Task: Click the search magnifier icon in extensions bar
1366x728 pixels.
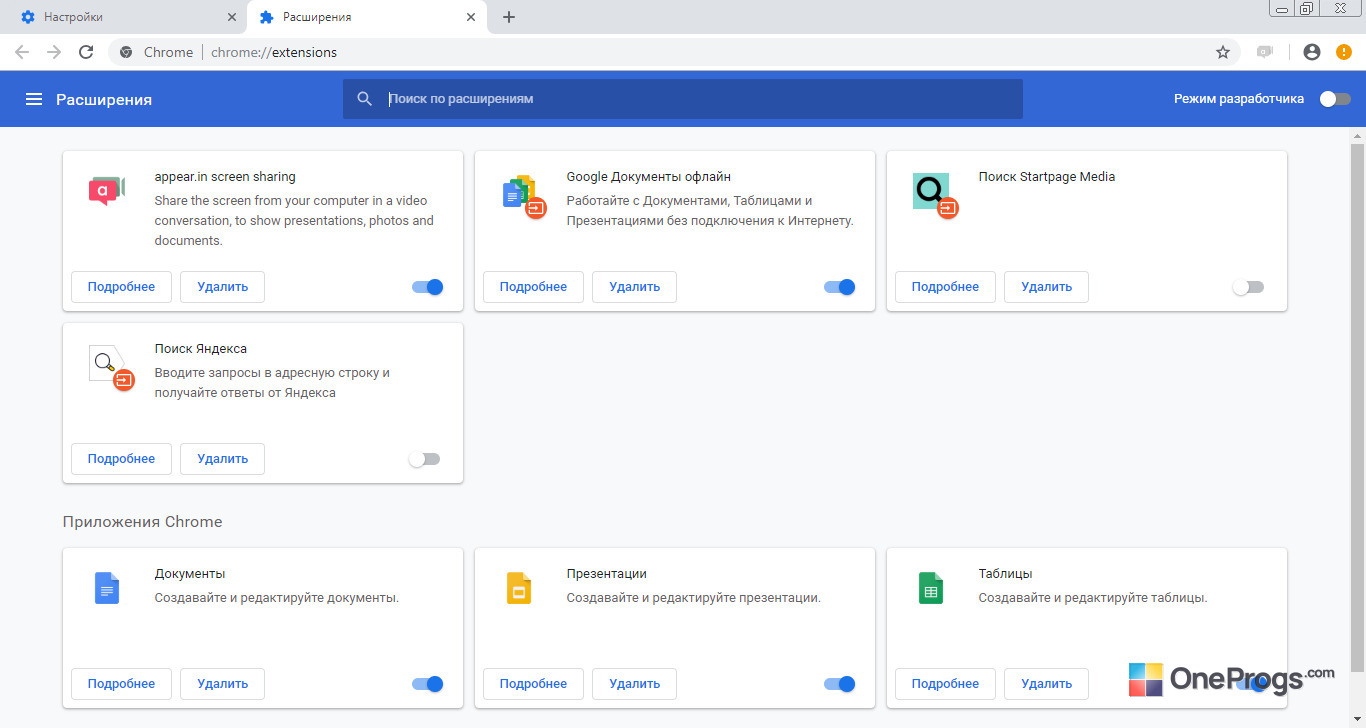Action: pos(365,99)
